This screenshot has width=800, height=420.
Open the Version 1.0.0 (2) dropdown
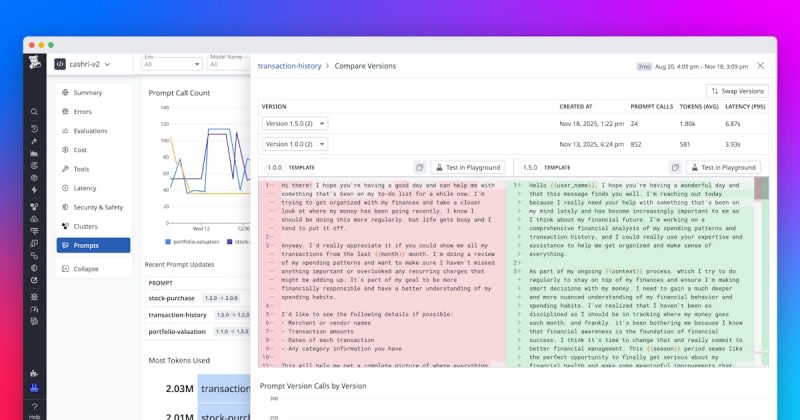294,144
